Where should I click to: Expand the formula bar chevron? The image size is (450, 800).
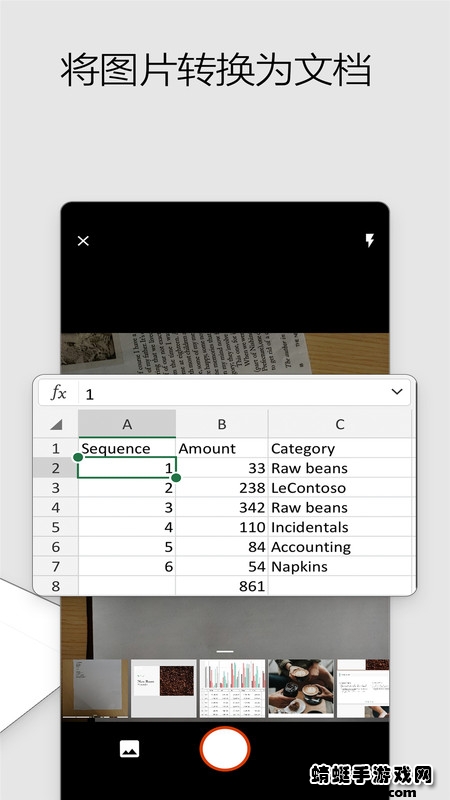[397, 392]
